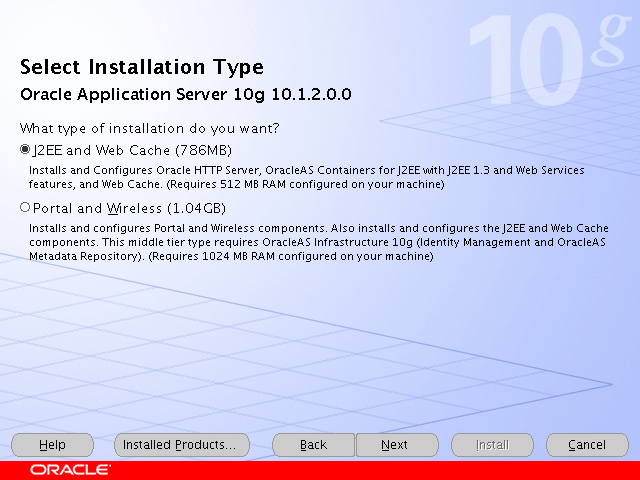Click "What type of installation do you want?"

[x=149, y=129]
